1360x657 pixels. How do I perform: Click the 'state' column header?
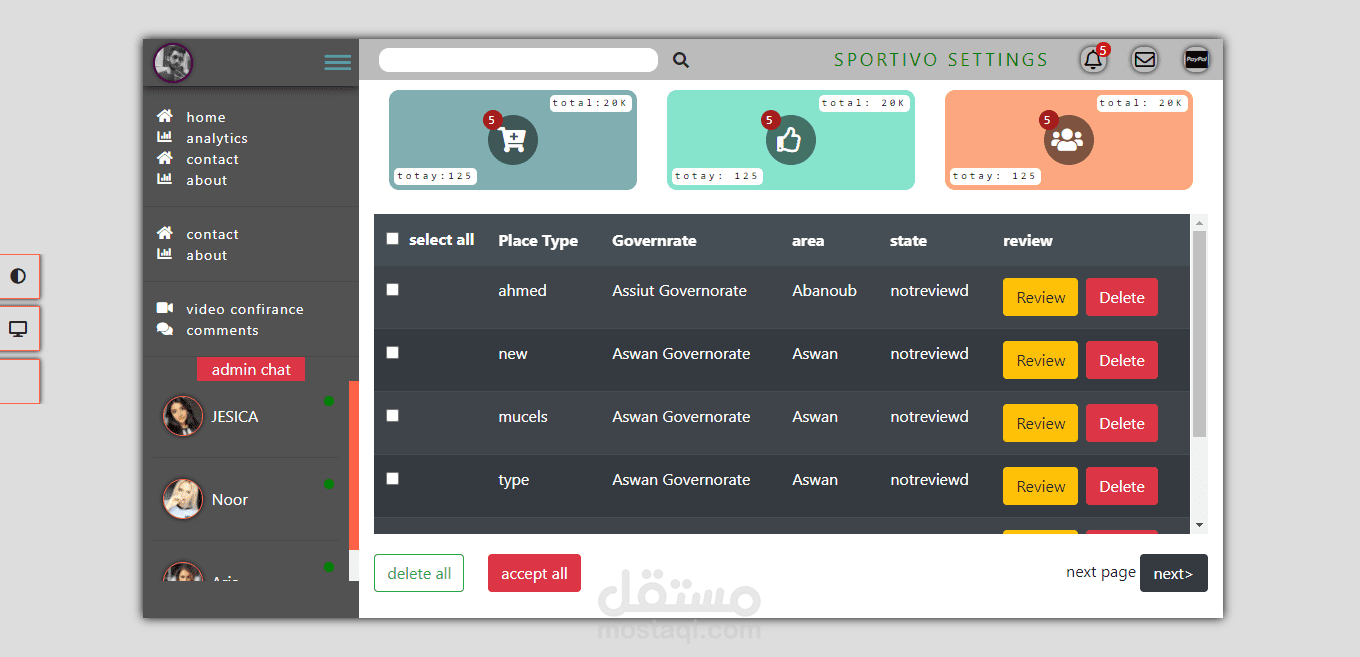pos(908,240)
